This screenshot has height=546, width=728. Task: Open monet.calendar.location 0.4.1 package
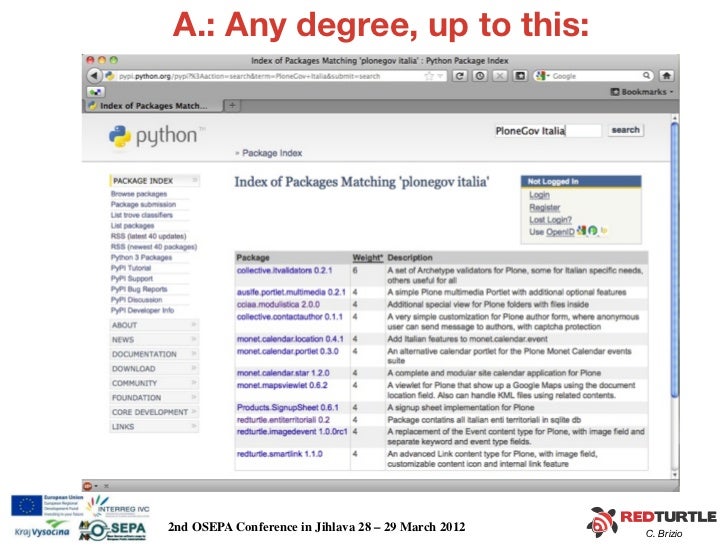(x=290, y=339)
